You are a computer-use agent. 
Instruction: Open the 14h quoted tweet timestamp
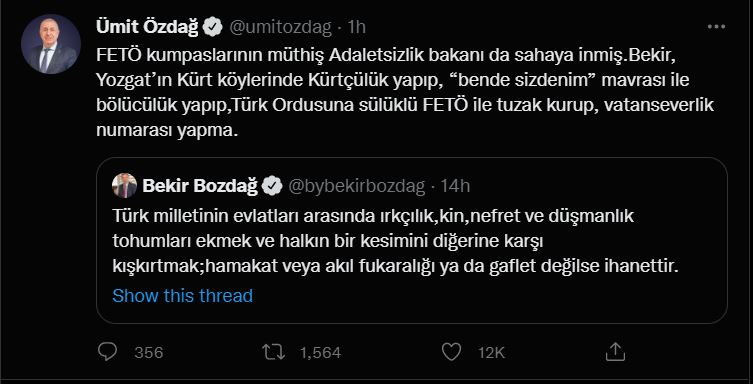[454, 186]
